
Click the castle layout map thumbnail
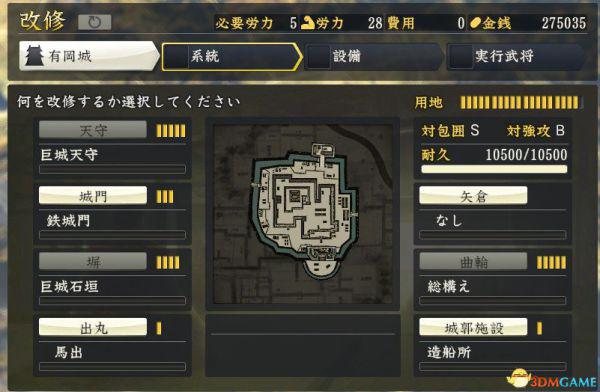click(303, 214)
